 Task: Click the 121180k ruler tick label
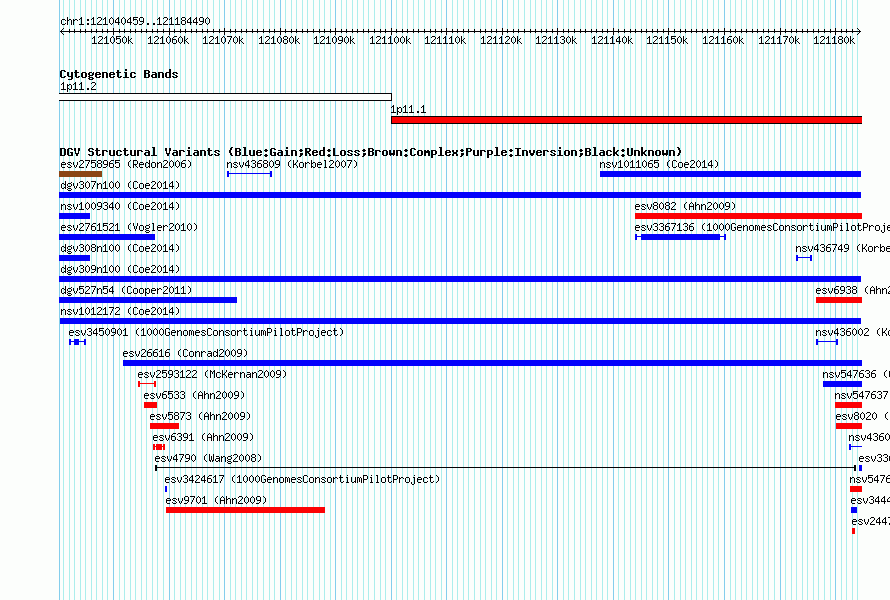pos(834,40)
